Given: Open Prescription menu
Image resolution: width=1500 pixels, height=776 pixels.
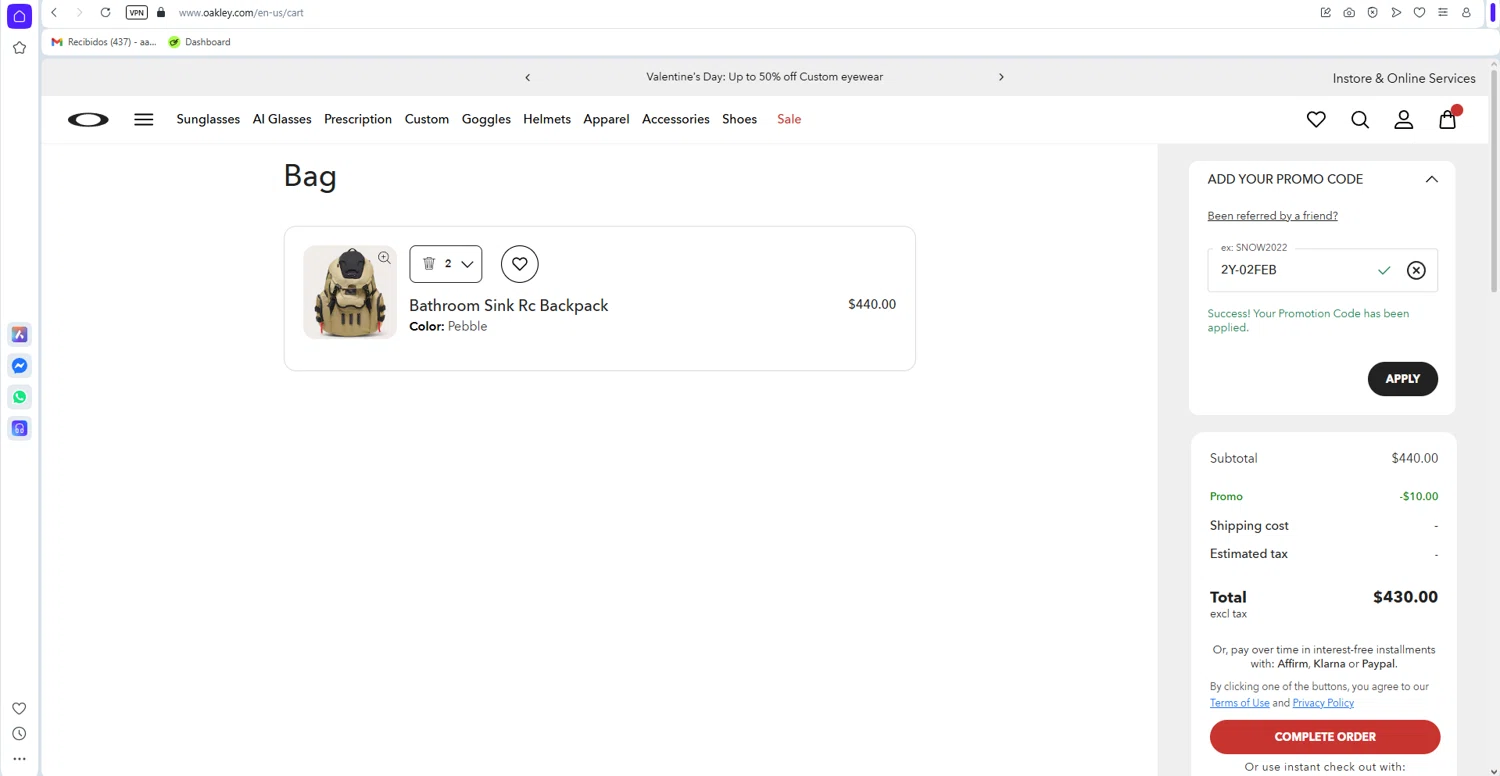Looking at the screenshot, I should click(358, 119).
